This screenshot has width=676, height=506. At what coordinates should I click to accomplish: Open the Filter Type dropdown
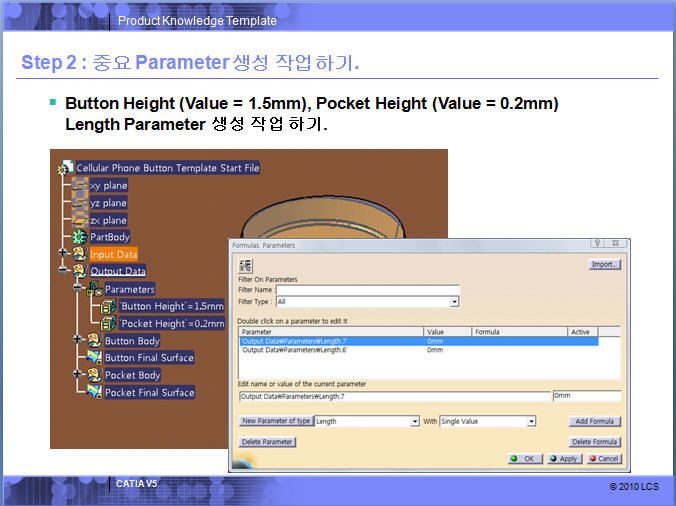click(x=454, y=301)
